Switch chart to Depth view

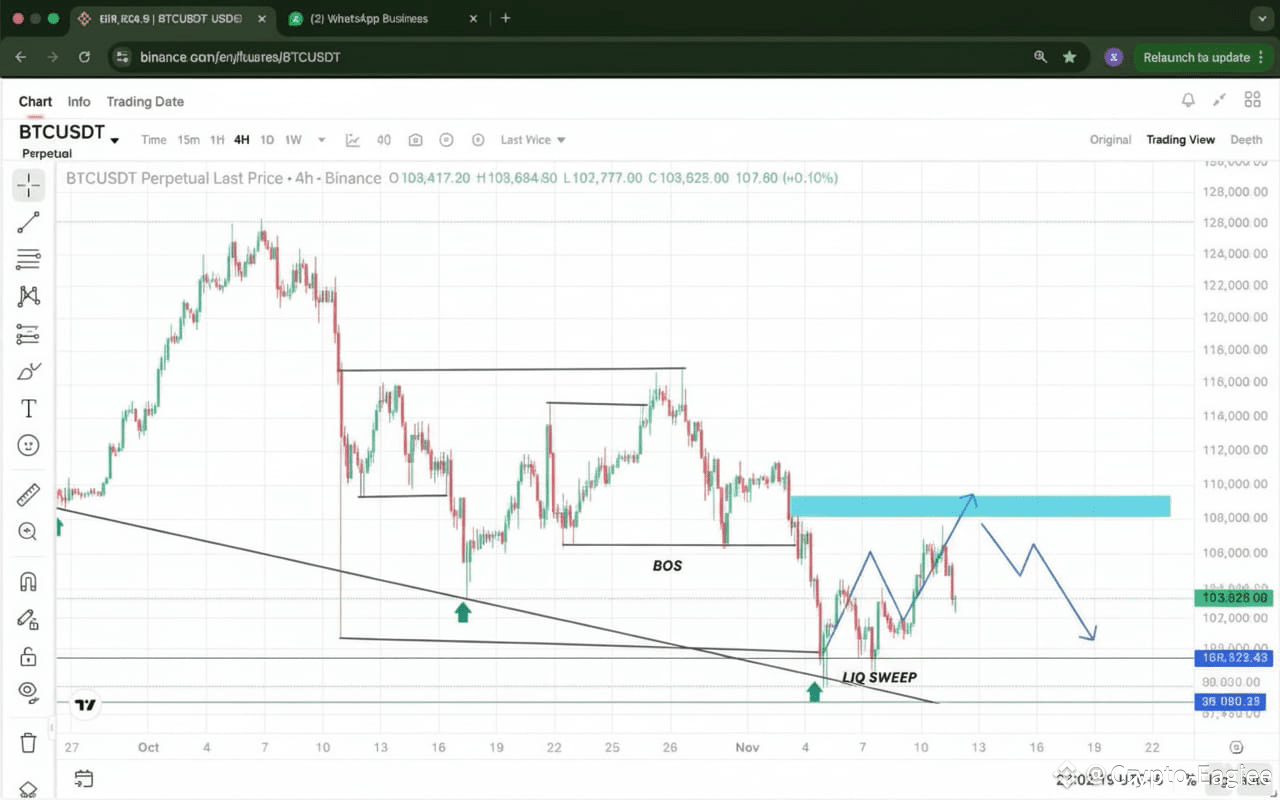tap(1246, 140)
